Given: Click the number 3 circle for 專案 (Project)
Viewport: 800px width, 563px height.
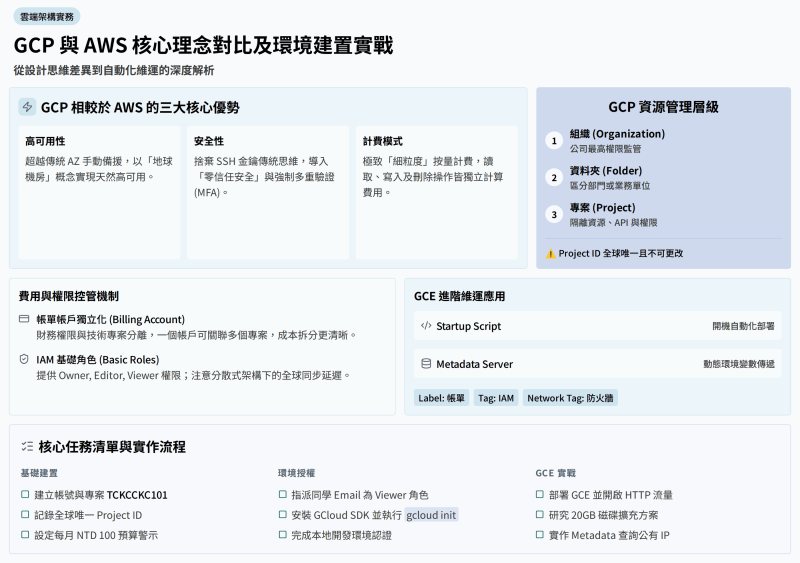Looking at the screenshot, I should [x=554, y=214].
